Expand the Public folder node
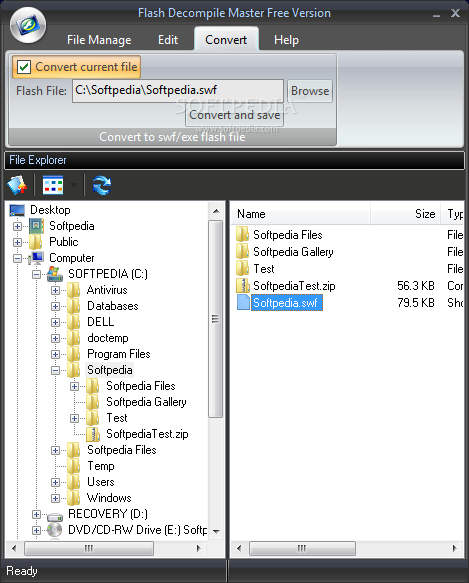Viewport: 469px width, 583px height. pos(17,242)
